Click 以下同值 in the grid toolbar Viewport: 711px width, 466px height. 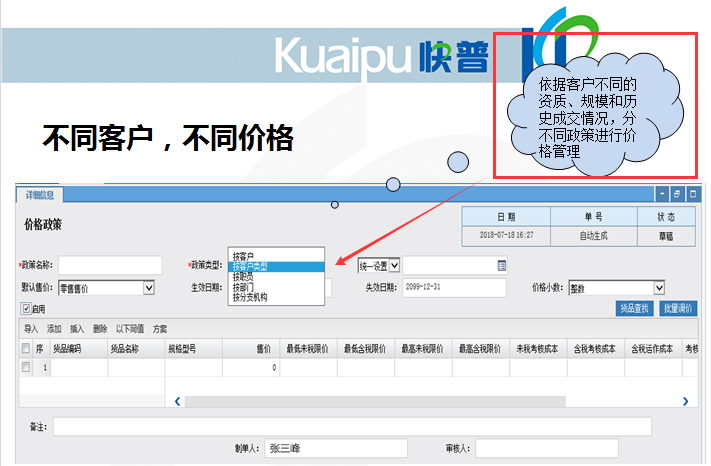tap(130, 329)
